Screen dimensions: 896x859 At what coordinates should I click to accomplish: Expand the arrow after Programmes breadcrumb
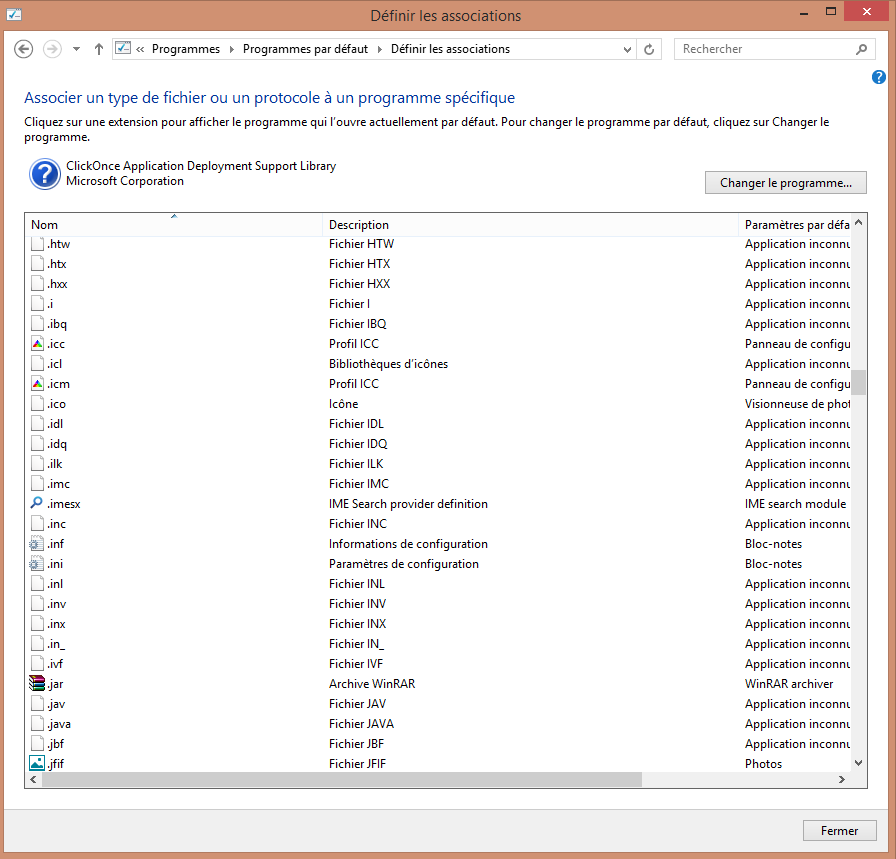[231, 49]
